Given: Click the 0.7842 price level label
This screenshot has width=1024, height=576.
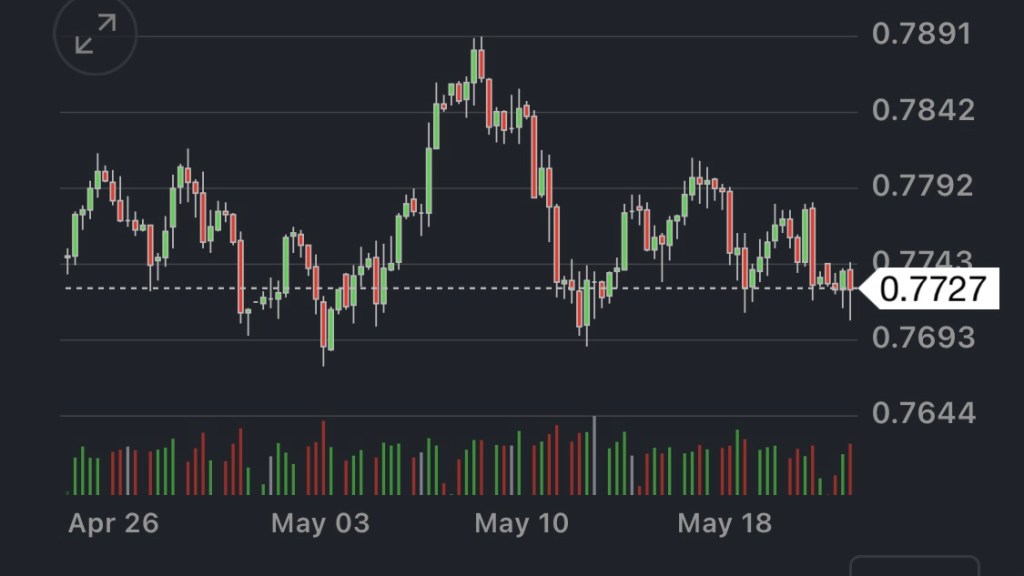Looking at the screenshot, I should tap(921, 110).
